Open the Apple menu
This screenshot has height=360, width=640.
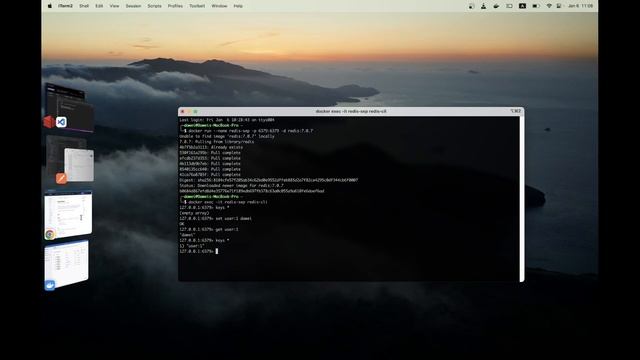point(50,6)
